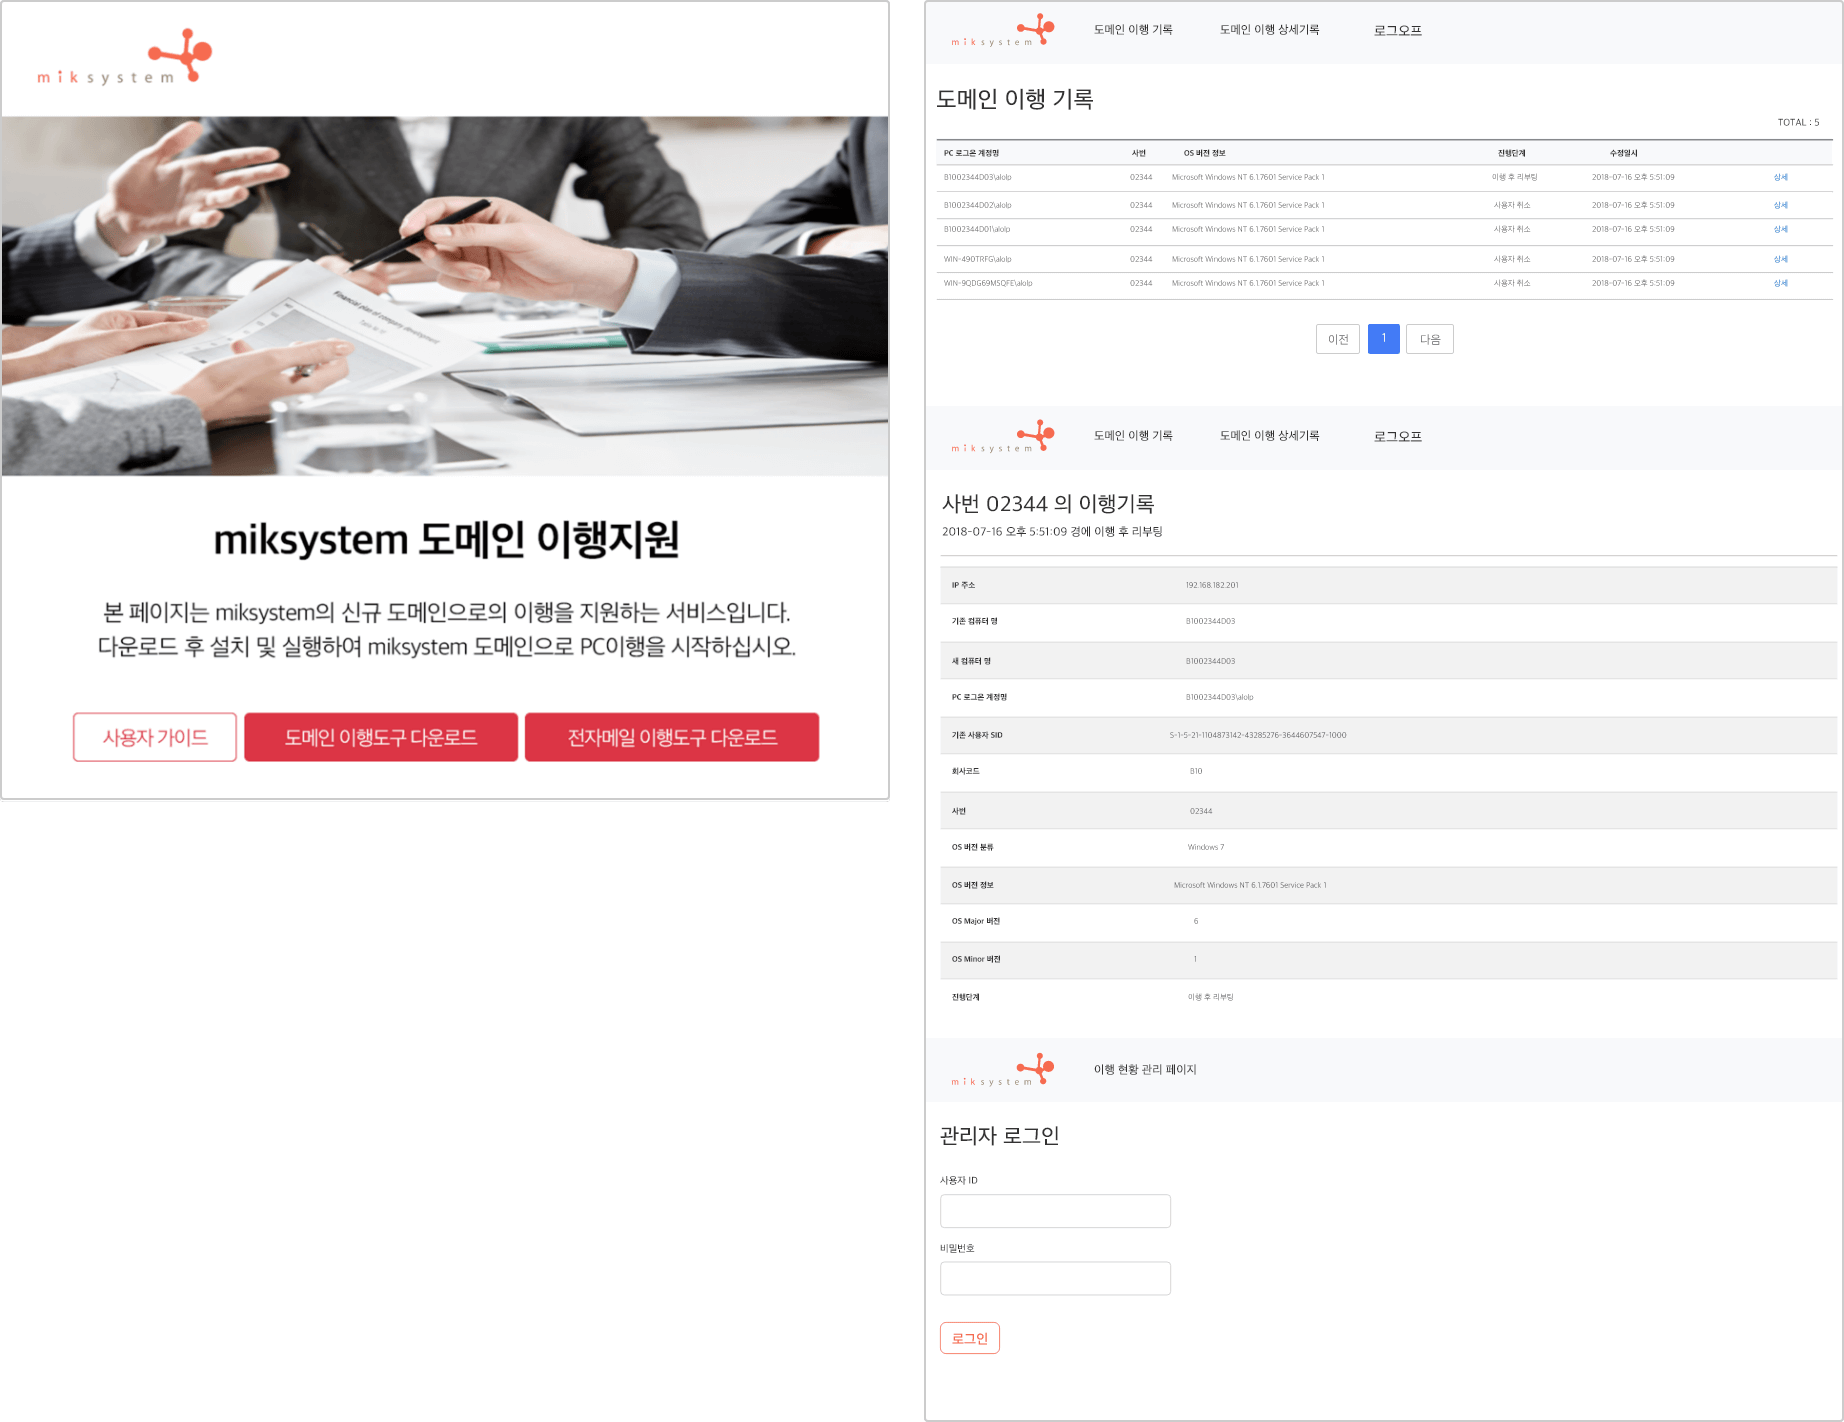Click 전자메일 이행도구 다운로드 button
1844x1422 pixels.
click(x=672, y=737)
